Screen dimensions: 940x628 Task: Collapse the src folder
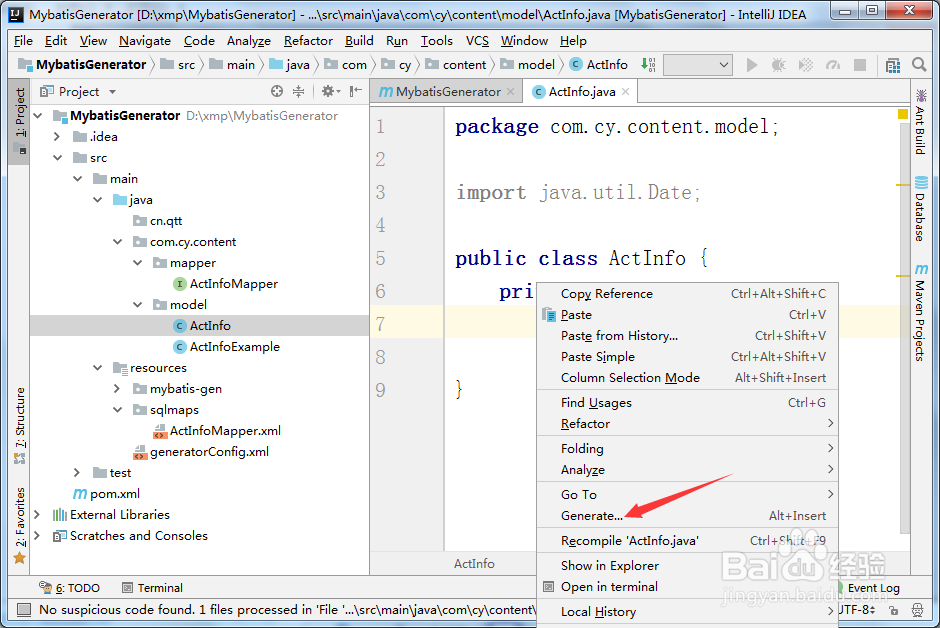click(58, 158)
